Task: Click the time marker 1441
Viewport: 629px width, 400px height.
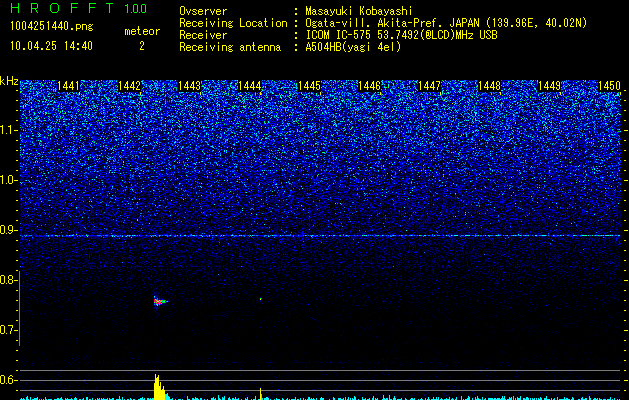Action: coord(69,86)
